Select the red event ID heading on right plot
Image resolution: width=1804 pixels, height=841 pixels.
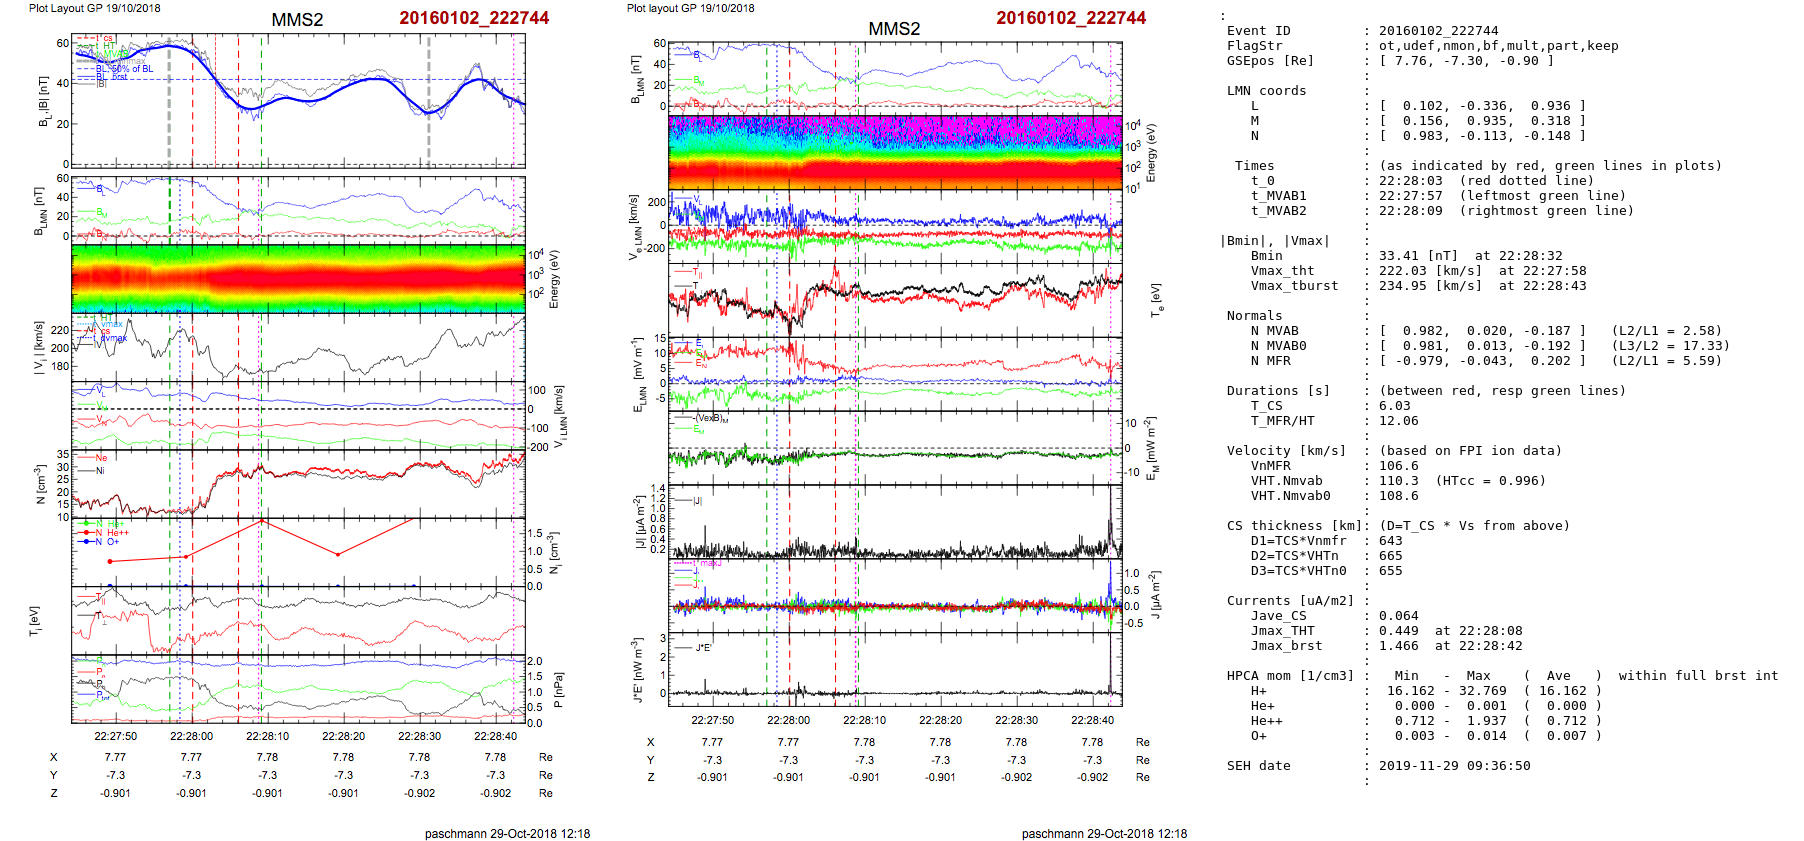[1071, 18]
